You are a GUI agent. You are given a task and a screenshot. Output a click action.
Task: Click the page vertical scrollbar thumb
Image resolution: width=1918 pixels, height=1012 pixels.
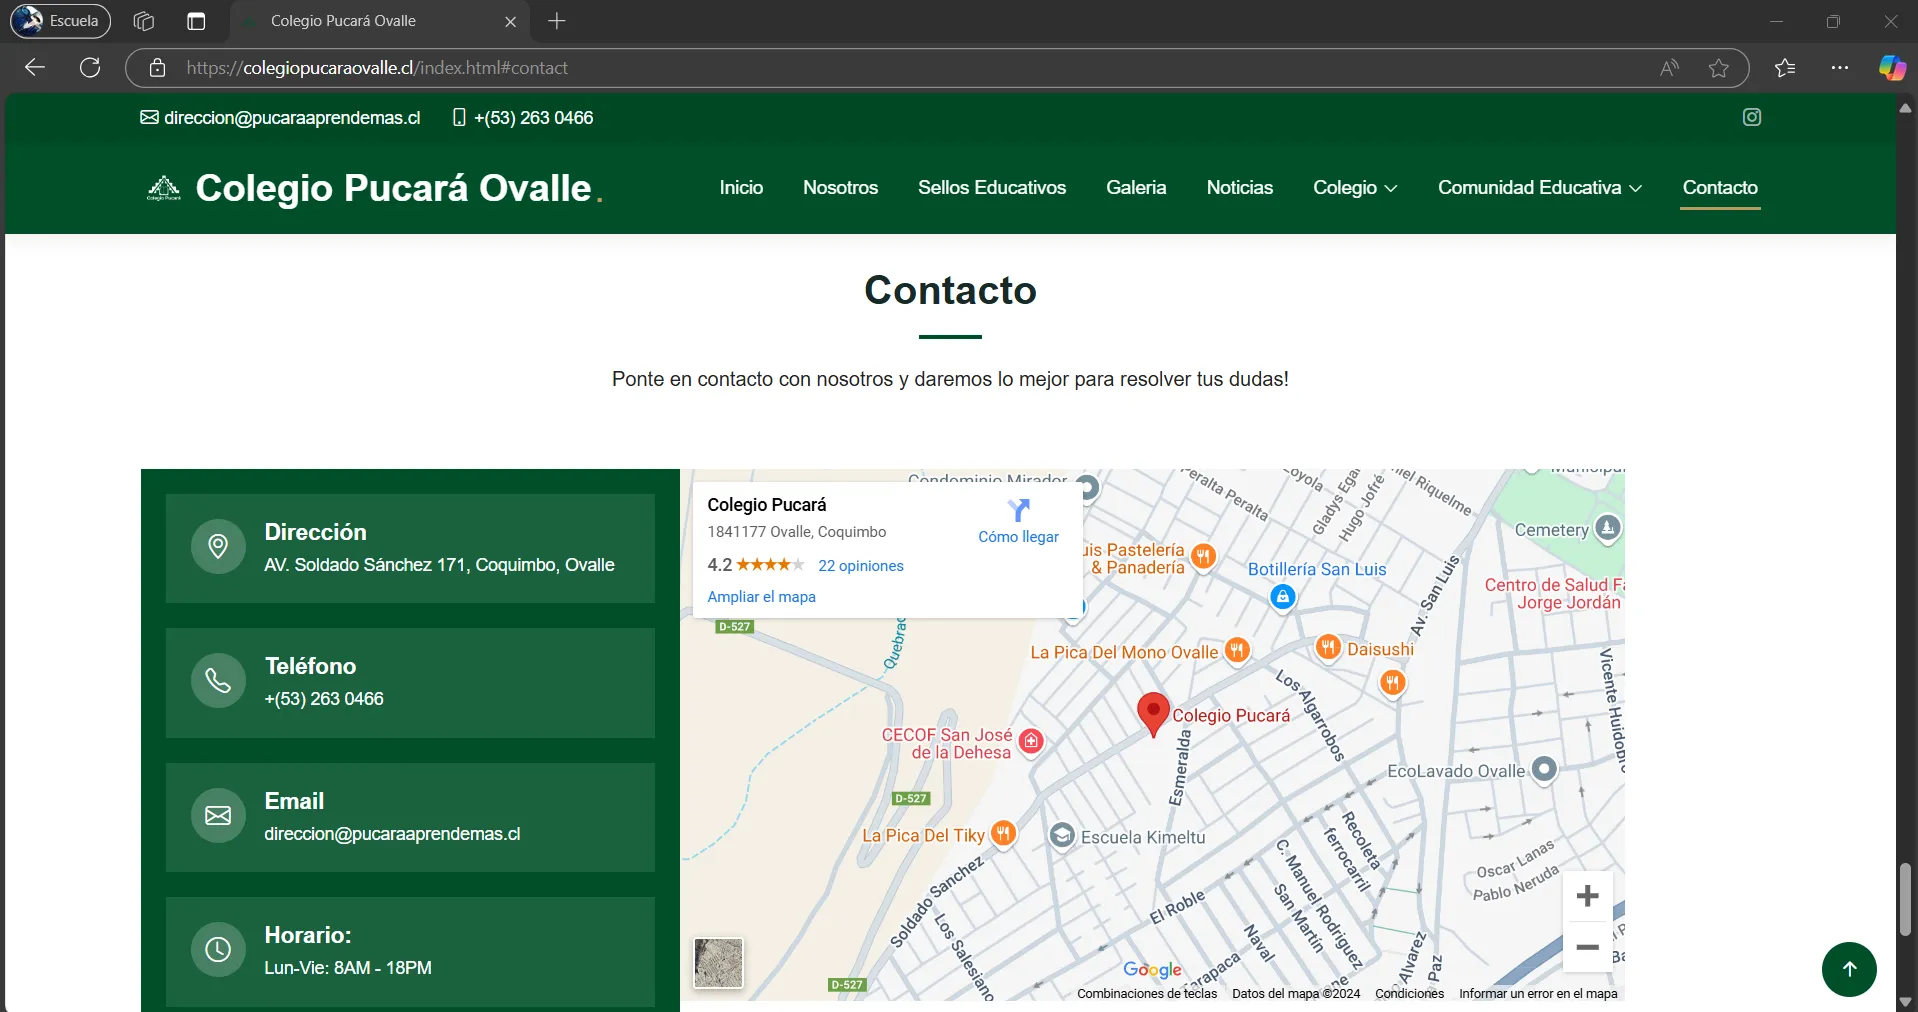click(1905, 898)
